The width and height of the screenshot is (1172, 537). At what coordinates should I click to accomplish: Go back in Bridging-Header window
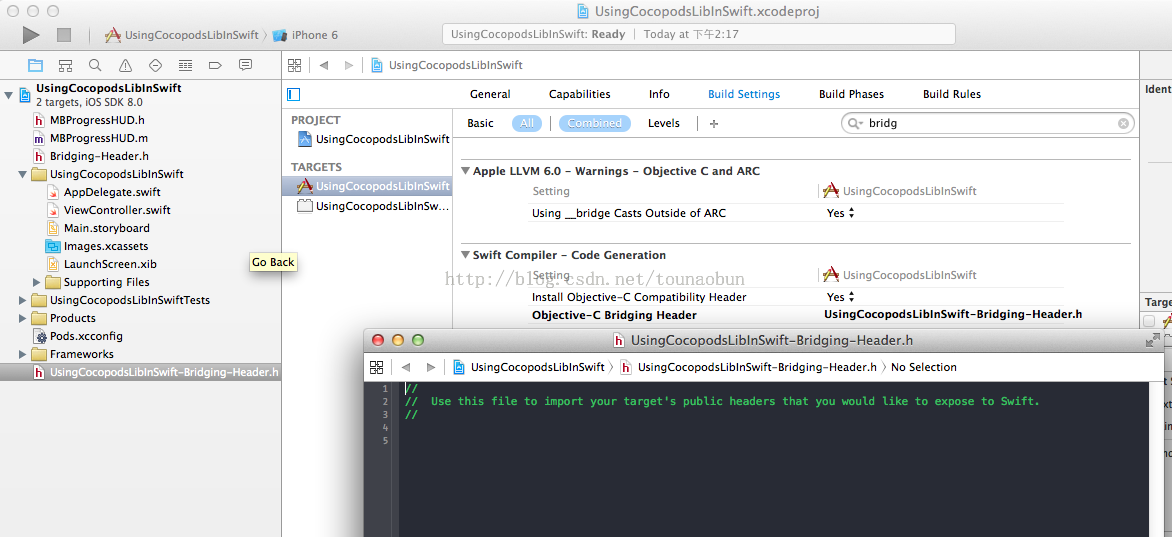(406, 367)
